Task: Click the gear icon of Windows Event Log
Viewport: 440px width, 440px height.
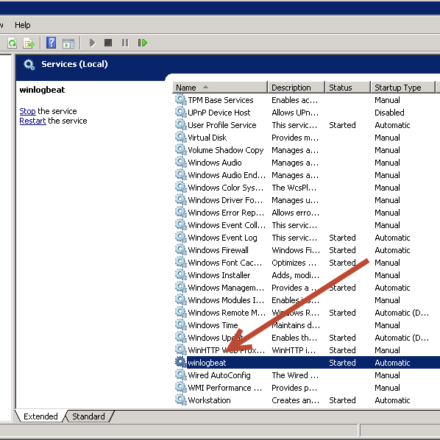Action: 181,237
